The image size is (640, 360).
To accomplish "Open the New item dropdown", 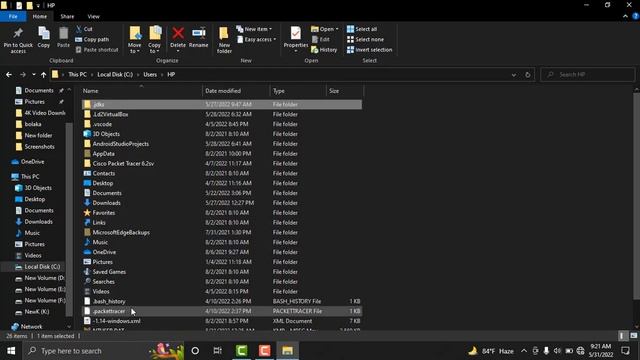I will (254, 29).
